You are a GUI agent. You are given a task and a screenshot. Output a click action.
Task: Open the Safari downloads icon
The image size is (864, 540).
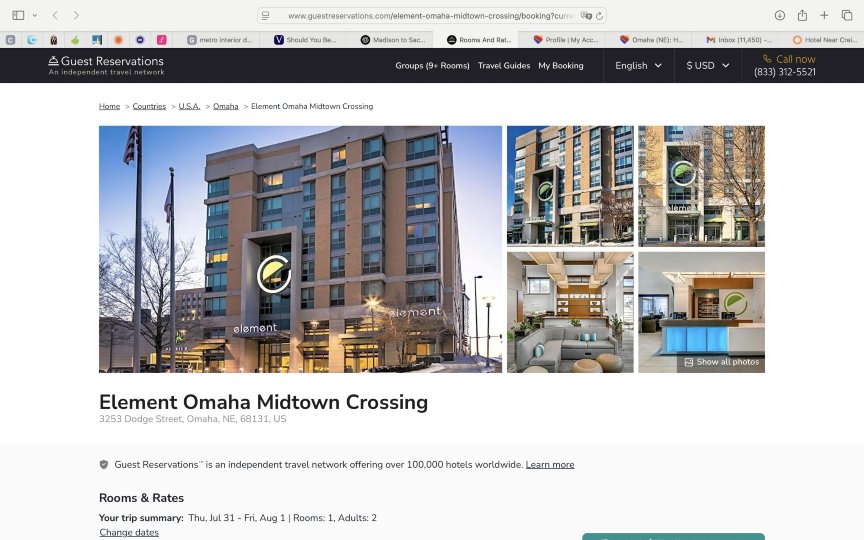click(x=780, y=15)
